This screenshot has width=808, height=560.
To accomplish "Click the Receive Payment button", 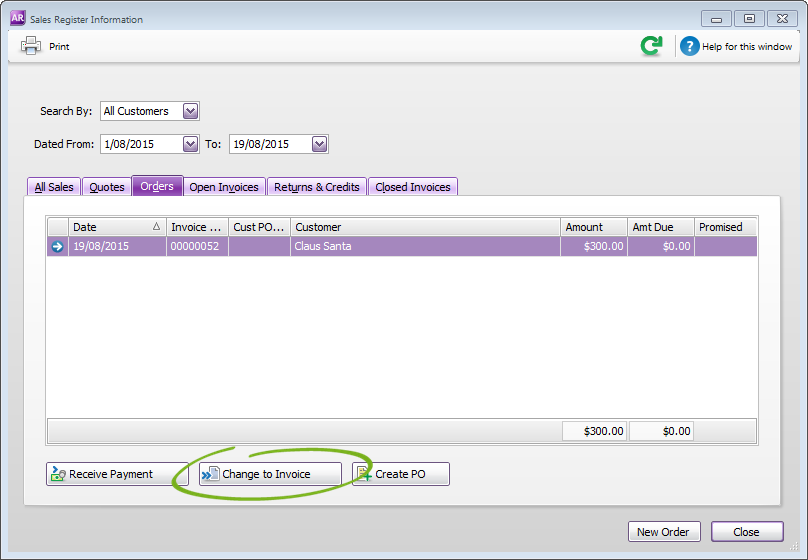I will pos(117,474).
